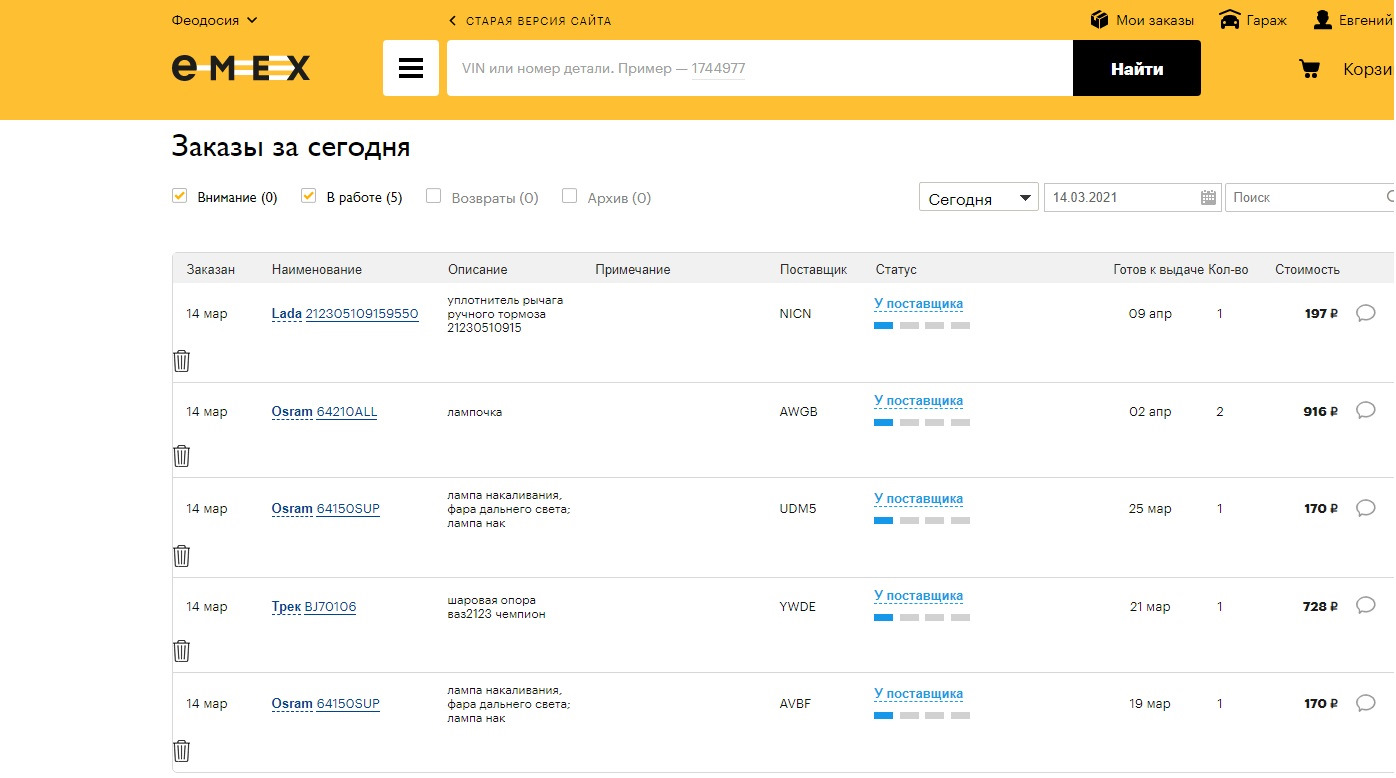Image resolution: width=1396 pixels, height=778 pixels.
Task: Uncheck the В работе (5) filter
Action: coord(309,196)
